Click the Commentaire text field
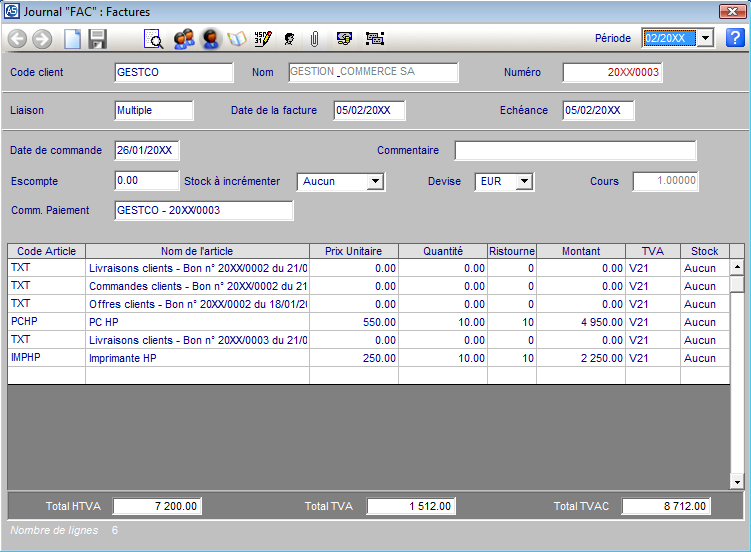 click(575, 151)
